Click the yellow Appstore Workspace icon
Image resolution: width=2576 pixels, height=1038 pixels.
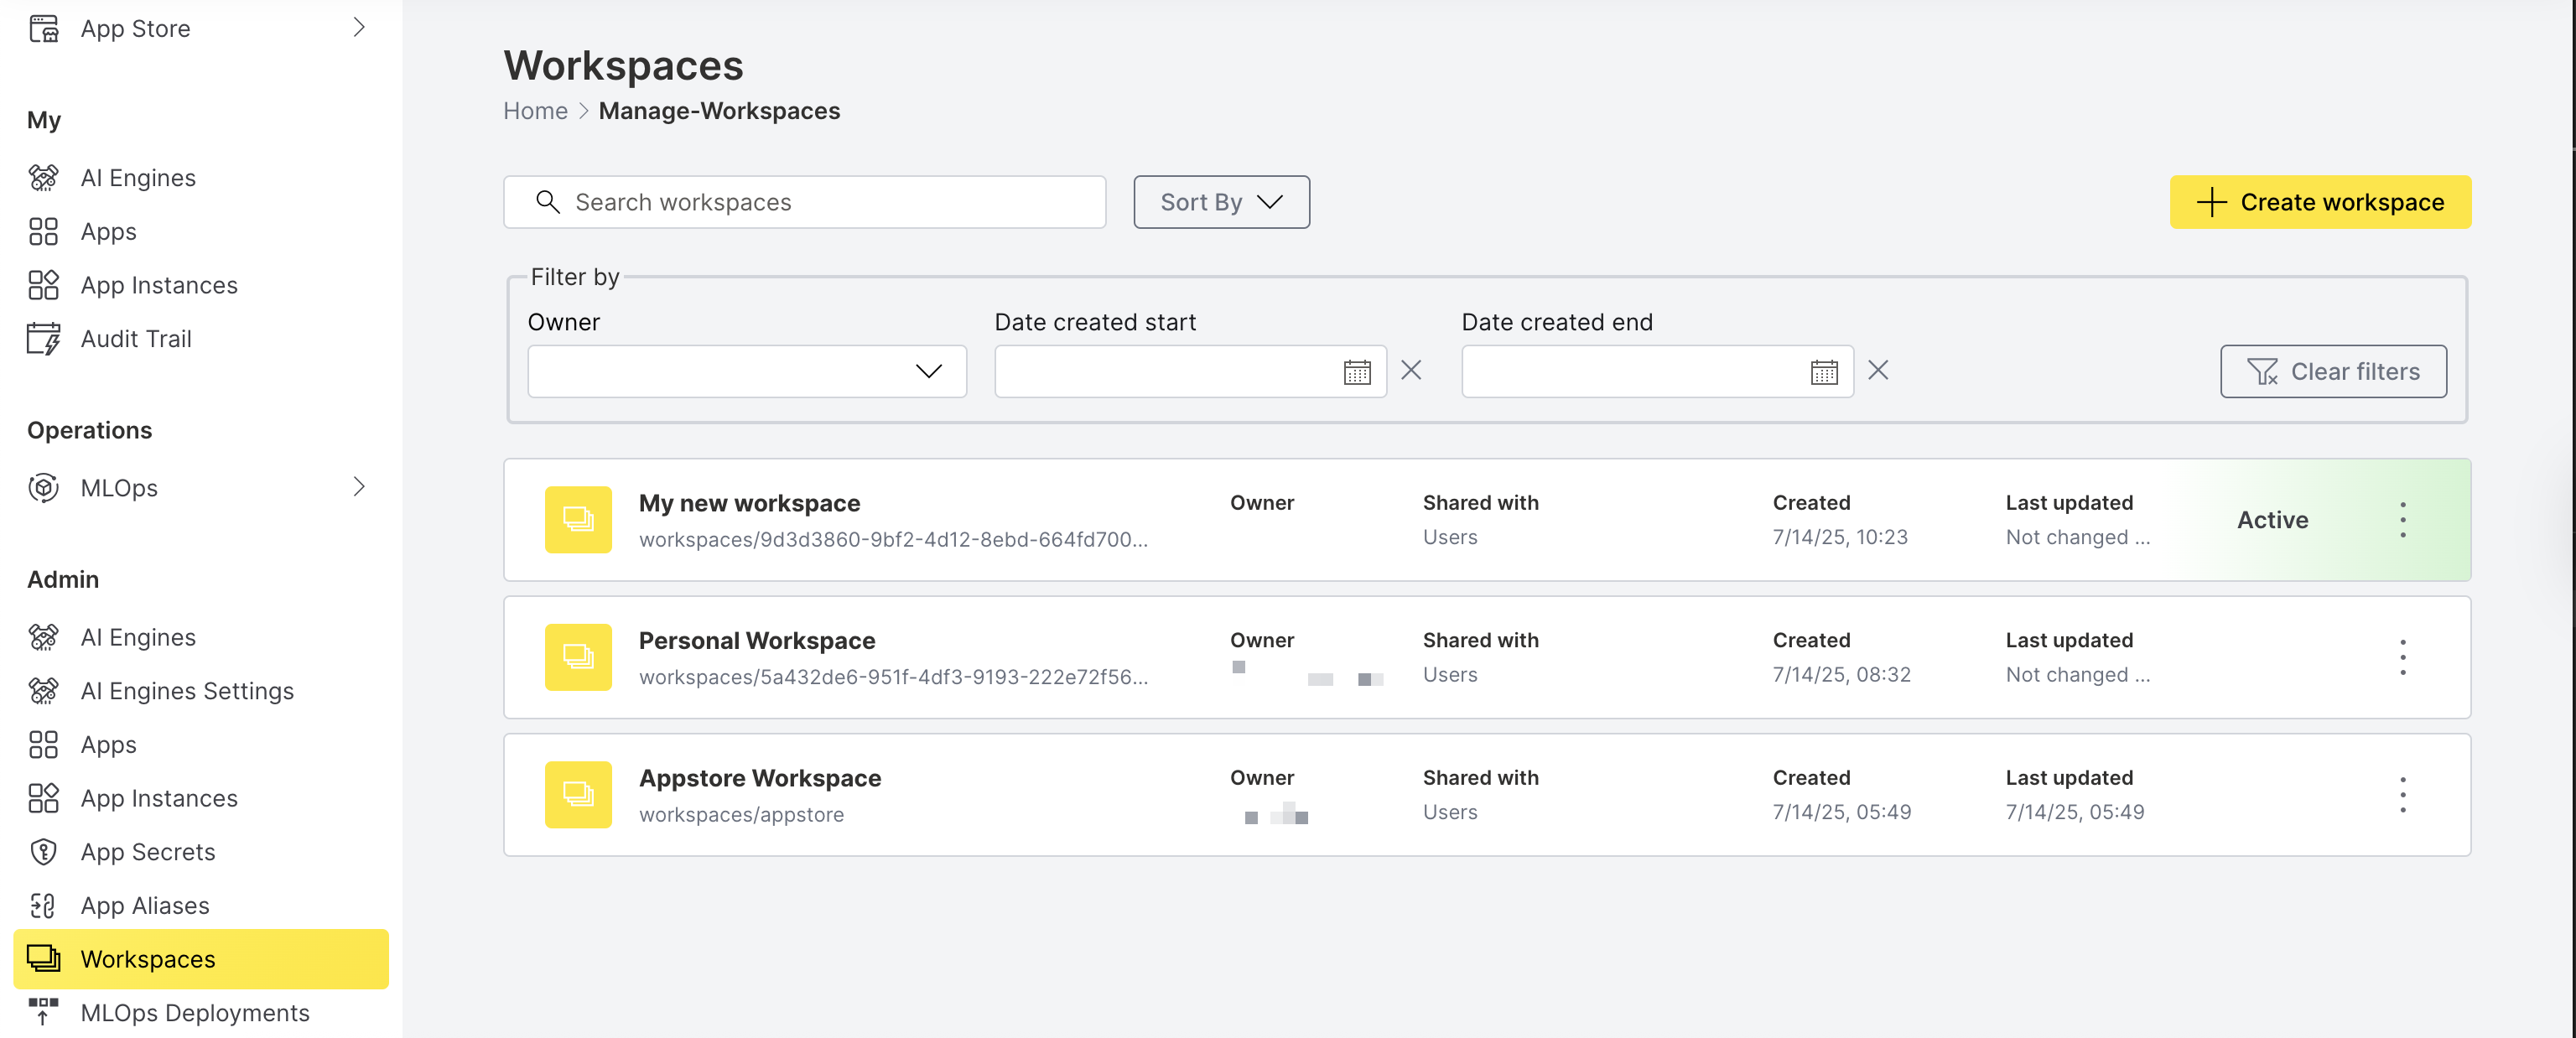tap(578, 795)
